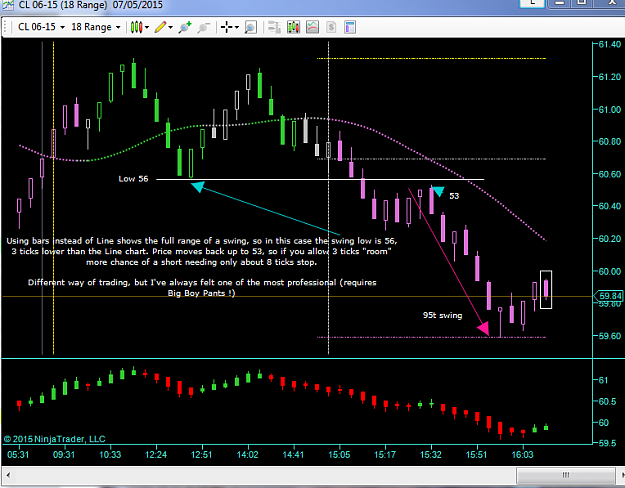Screen dimensions: 625x488
Task: Click the 05:31 time axis label
Action: point(18,455)
